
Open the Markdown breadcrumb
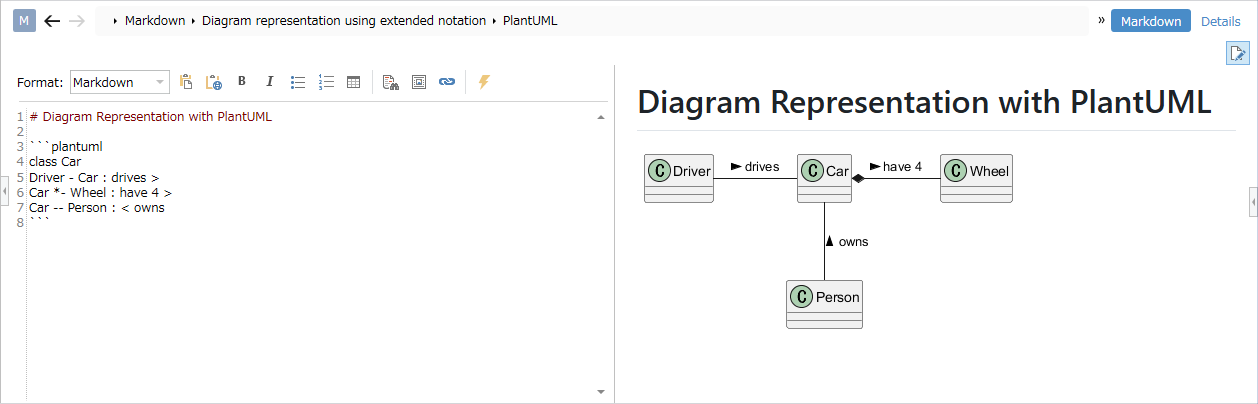[x=155, y=20]
